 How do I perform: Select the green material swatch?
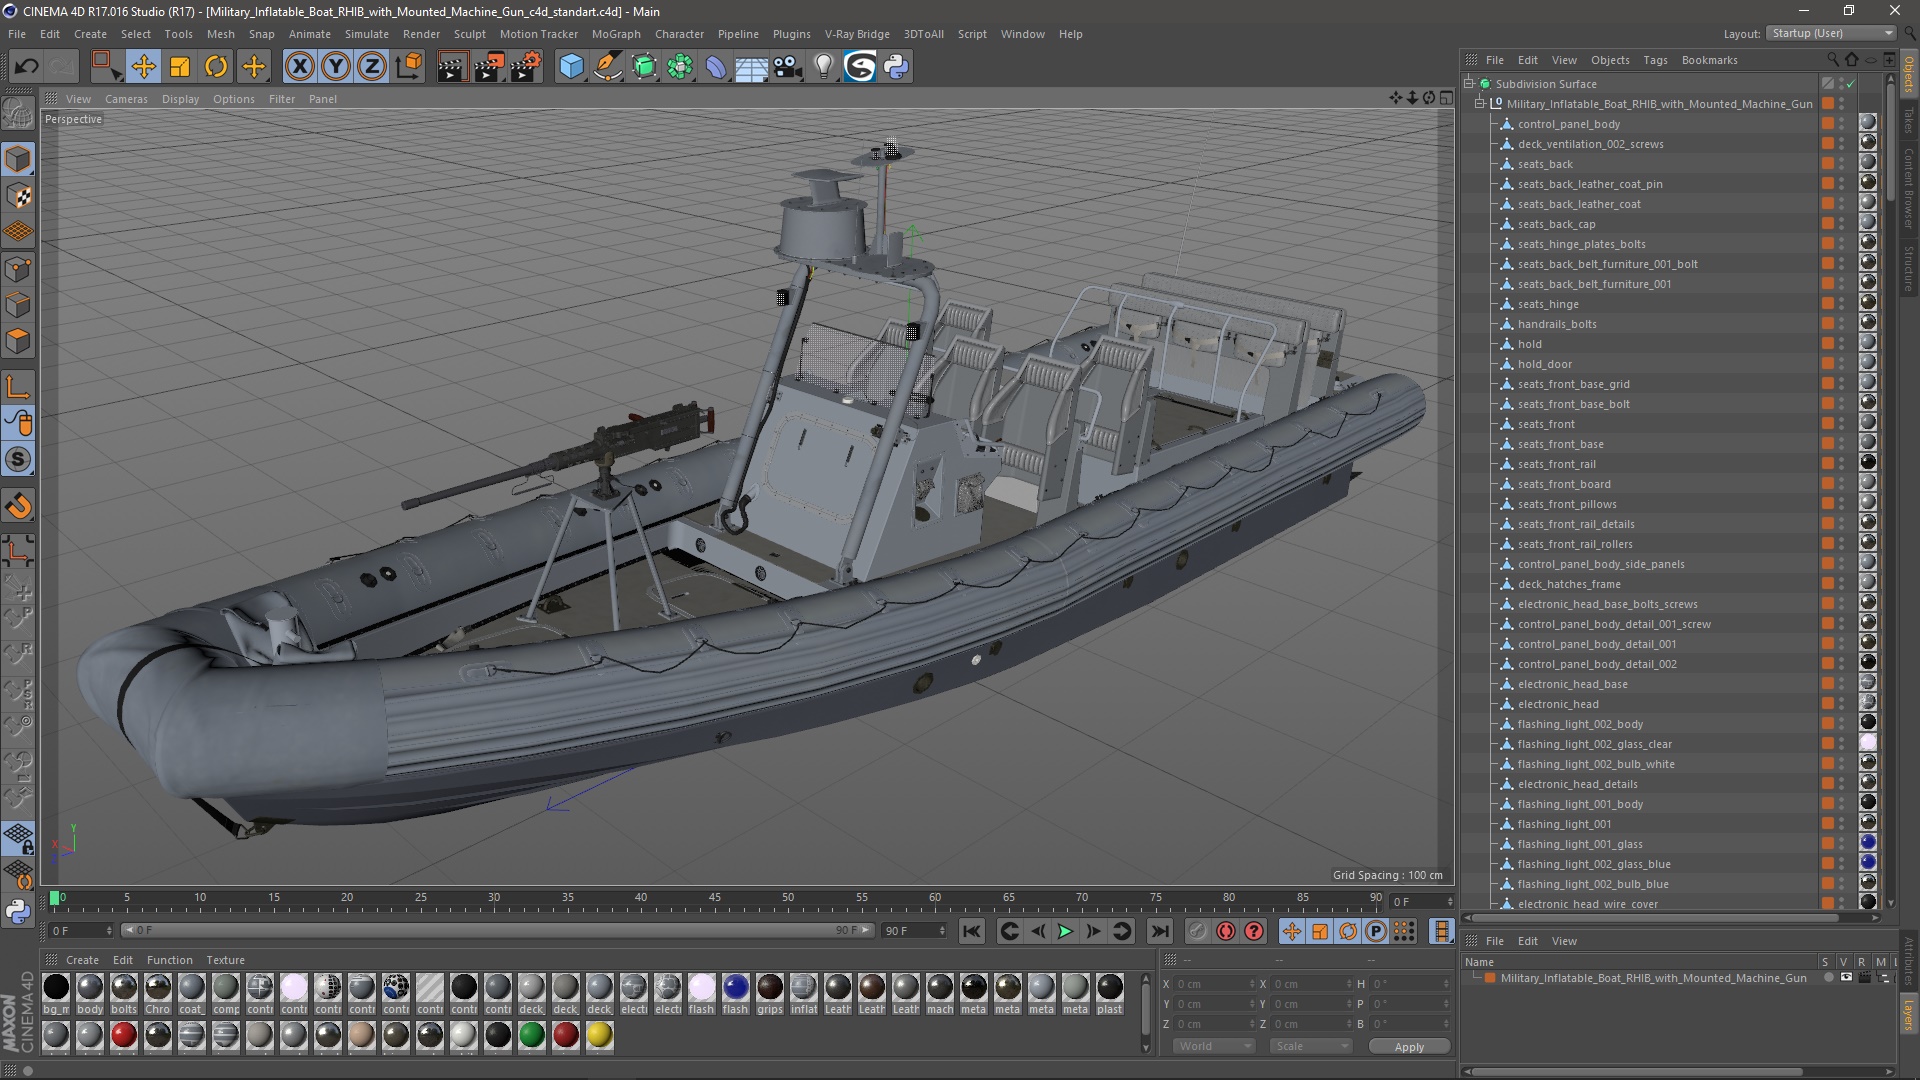pyautogui.click(x=532, y=1036)
